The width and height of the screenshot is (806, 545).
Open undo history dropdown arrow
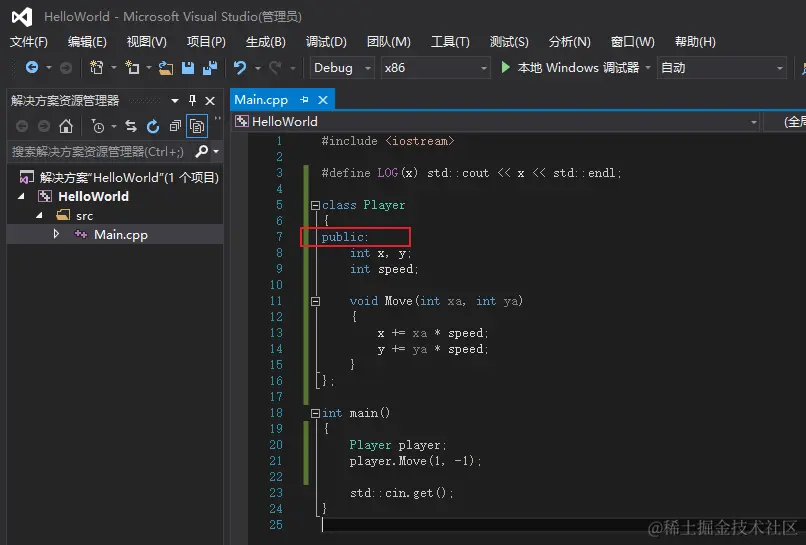[258, 68]
